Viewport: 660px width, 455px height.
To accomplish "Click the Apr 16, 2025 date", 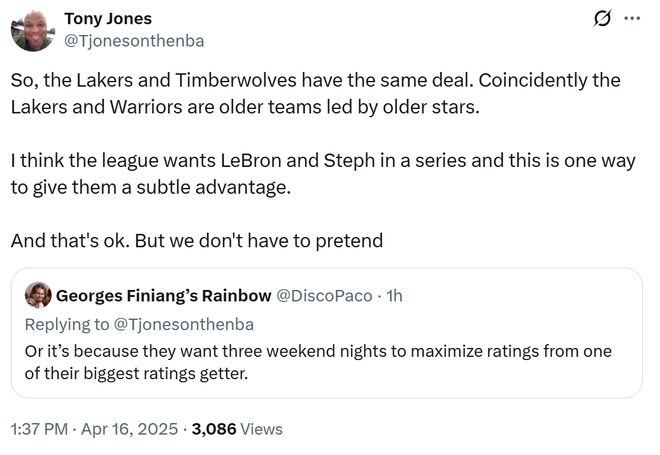I will click(x=129, y=429).
